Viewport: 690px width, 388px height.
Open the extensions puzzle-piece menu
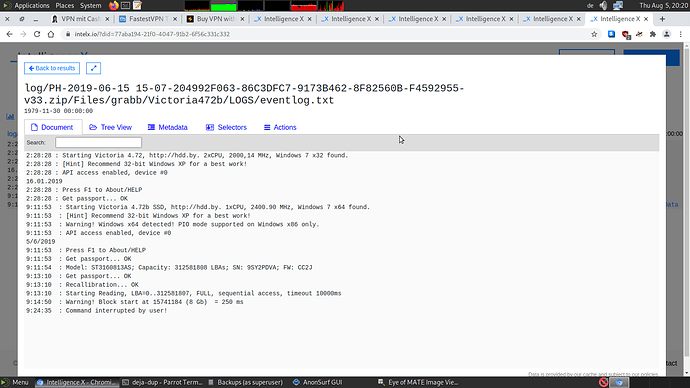[x=653, y=34]
